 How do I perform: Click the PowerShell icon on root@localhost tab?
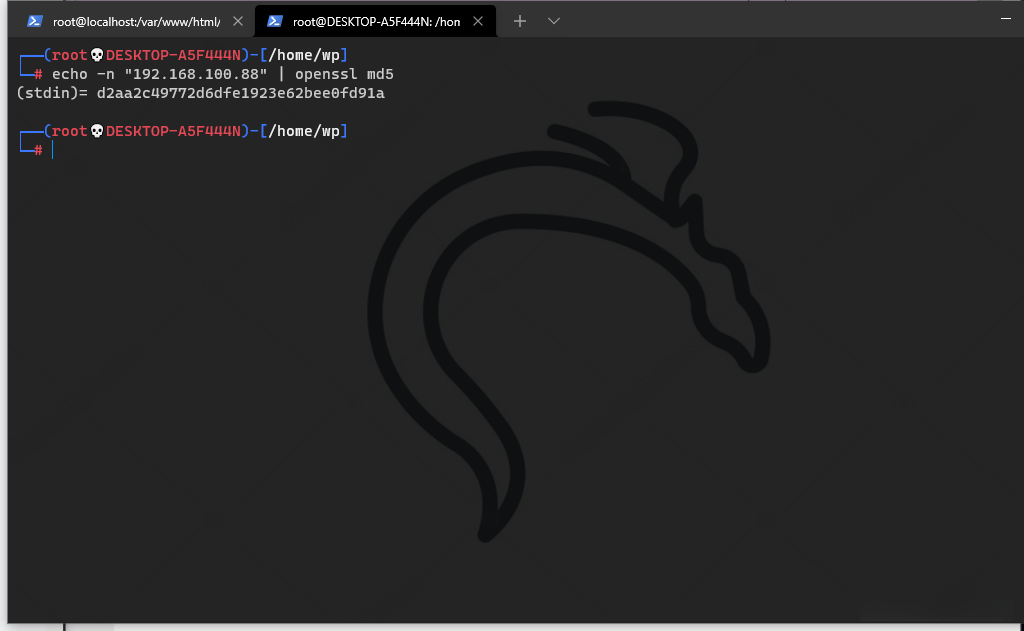coord(35,22)
